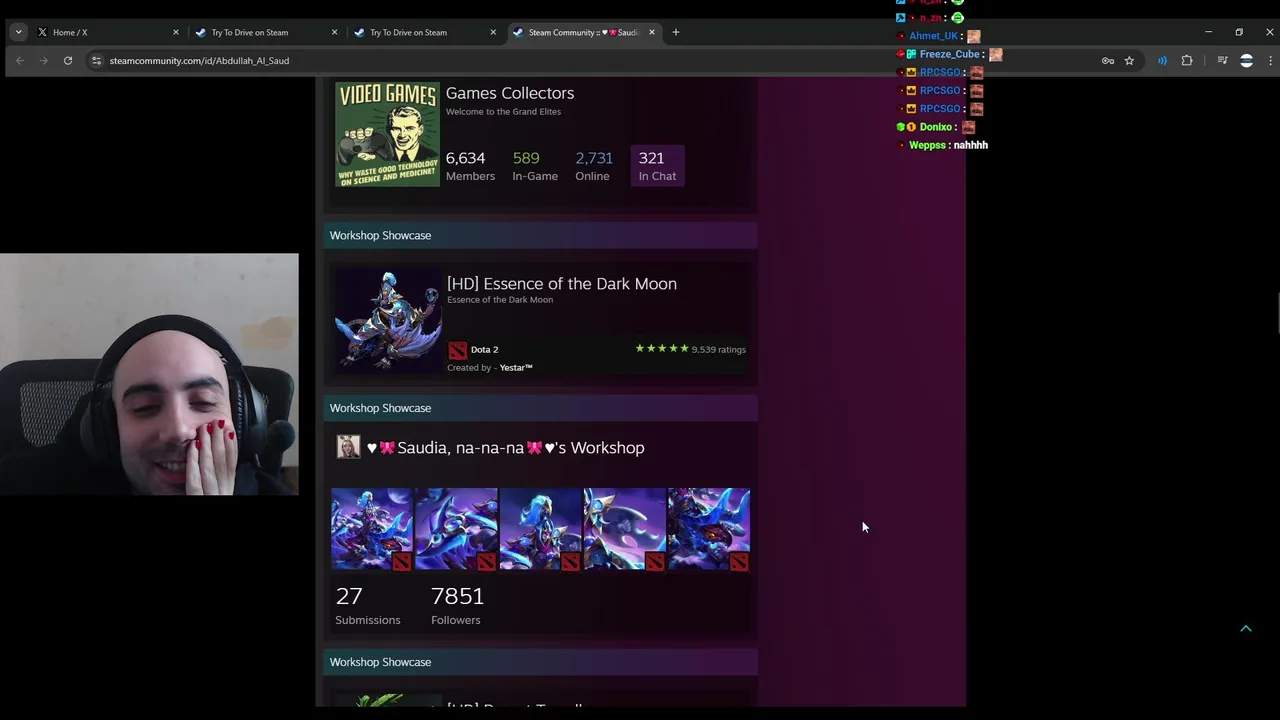The width and height of the screenshot is (1280, 720).
Task: Click the '9,539 ratings' text
Action: 718,350
